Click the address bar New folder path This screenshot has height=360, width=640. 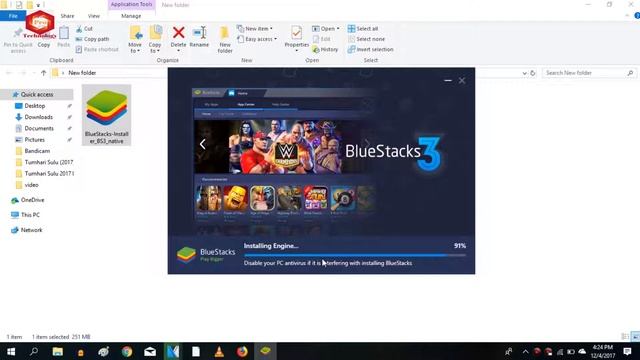pos(82,73)
